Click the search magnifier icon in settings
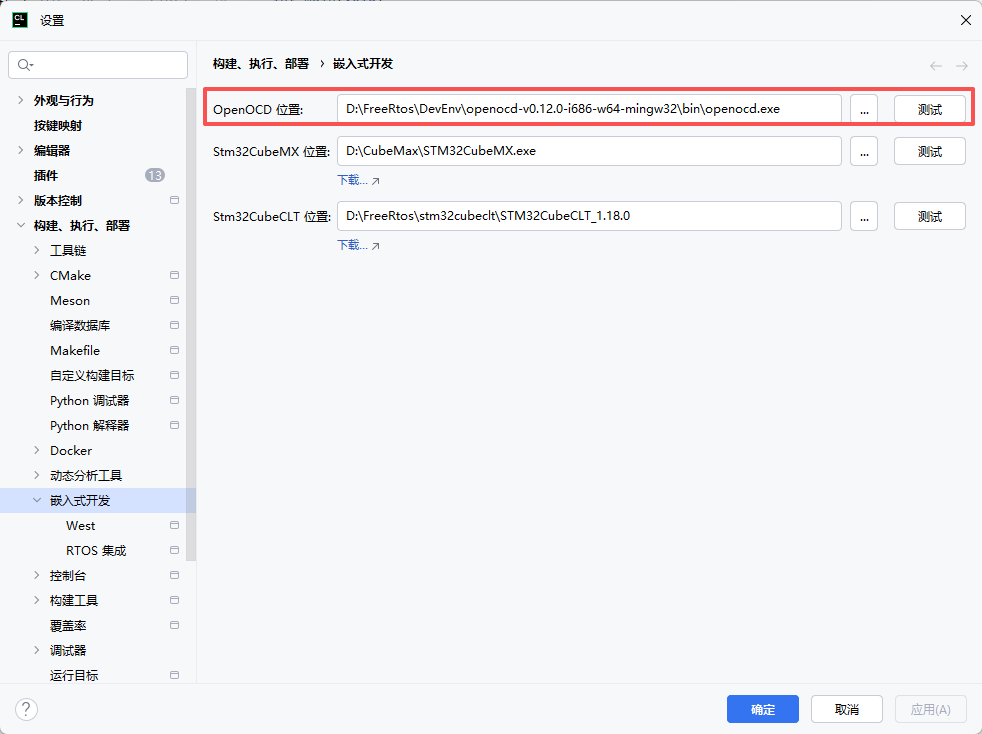Viewport: 982px width, 734px height. point(25,65)
